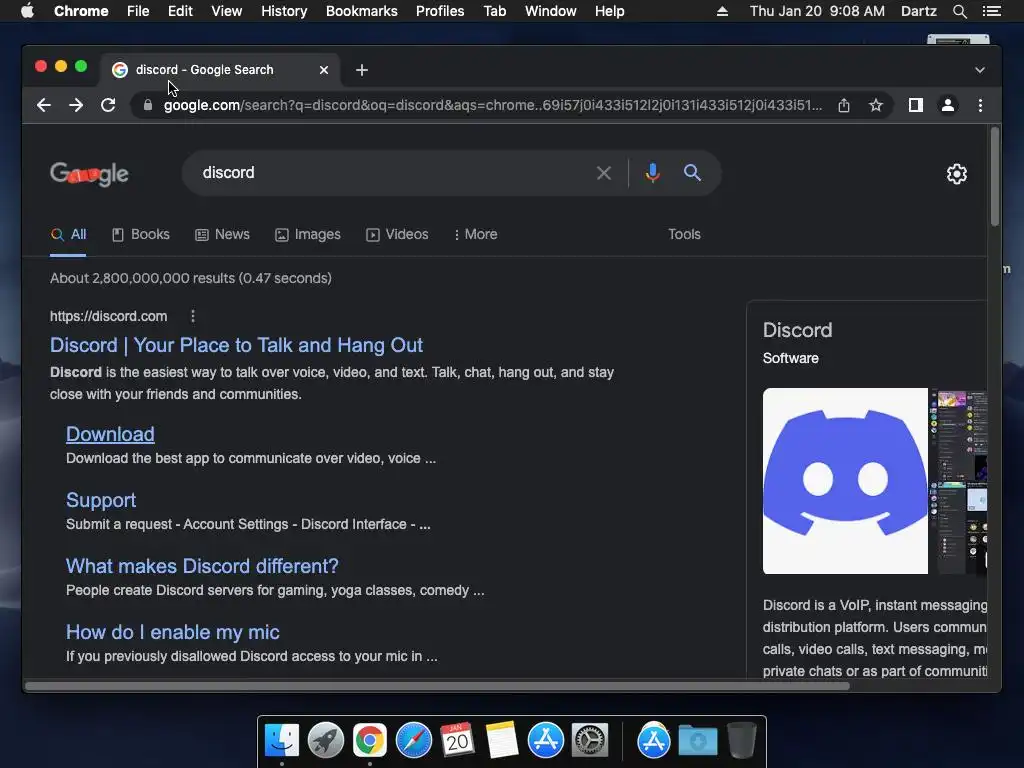
Task: Open the Edit menu
Action: click(x=180, y=11)
